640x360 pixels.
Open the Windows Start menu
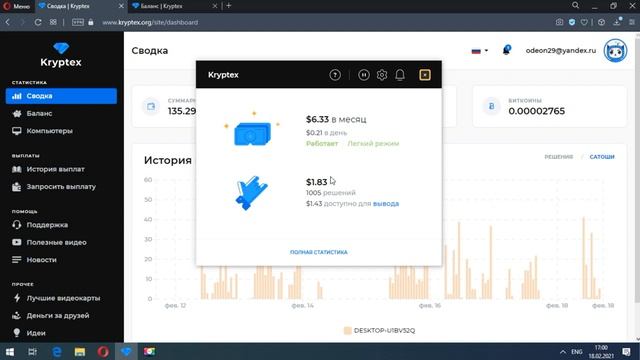pyautogui.click(x=9, y=351)
